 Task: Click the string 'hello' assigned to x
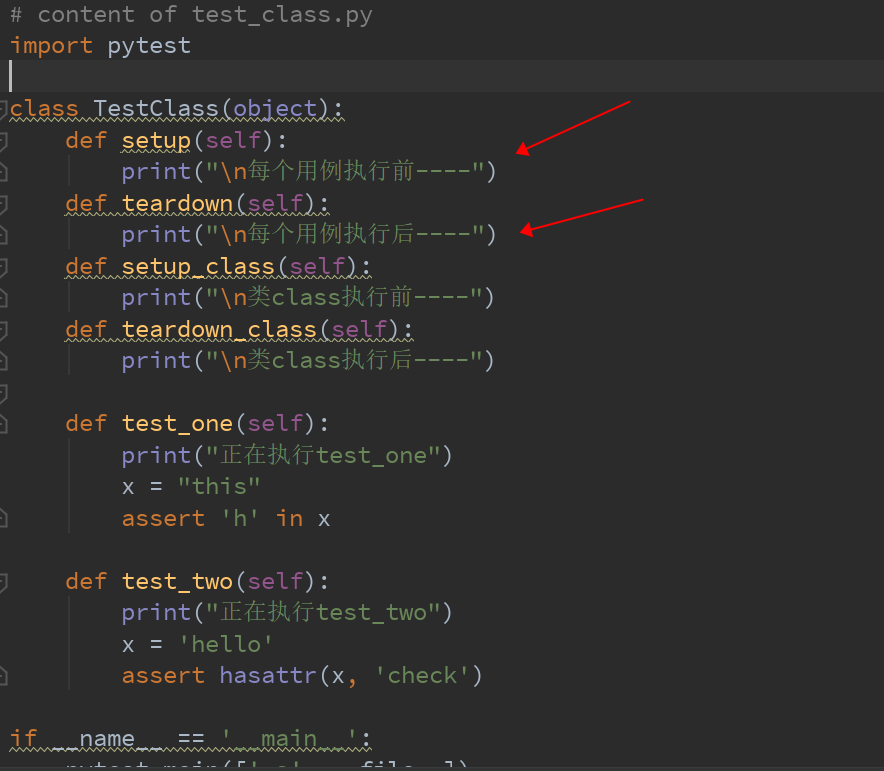(x=226, y=644)
